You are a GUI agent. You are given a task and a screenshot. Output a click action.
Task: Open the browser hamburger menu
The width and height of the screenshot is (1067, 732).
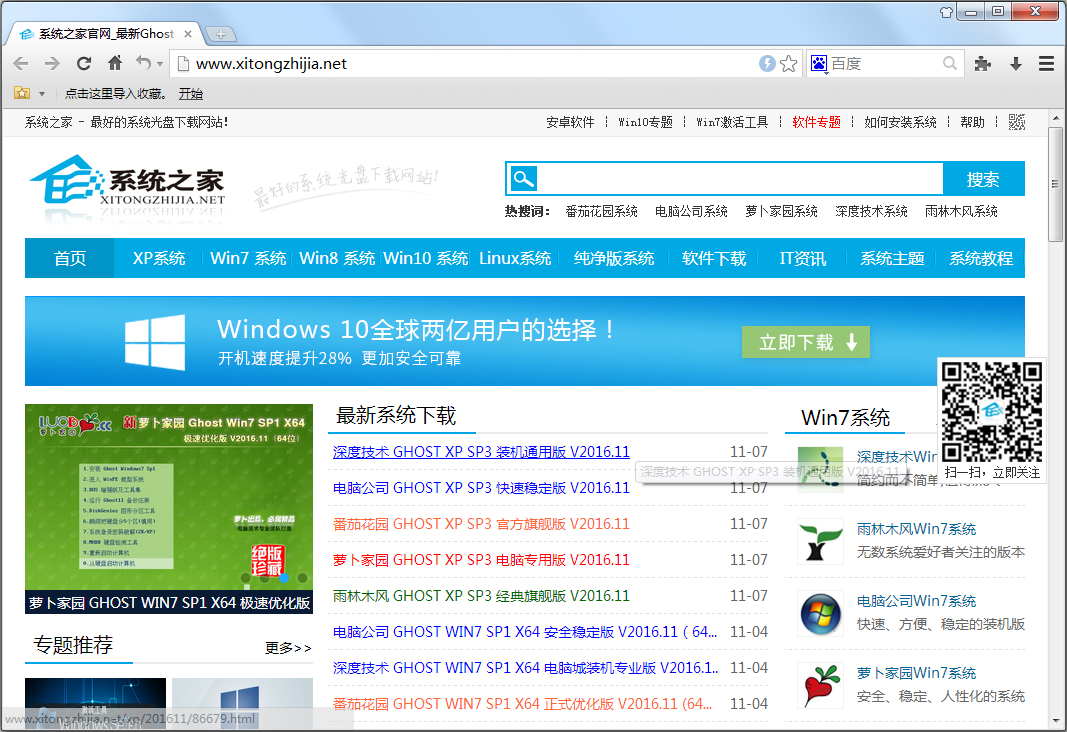coord(1046,64)
